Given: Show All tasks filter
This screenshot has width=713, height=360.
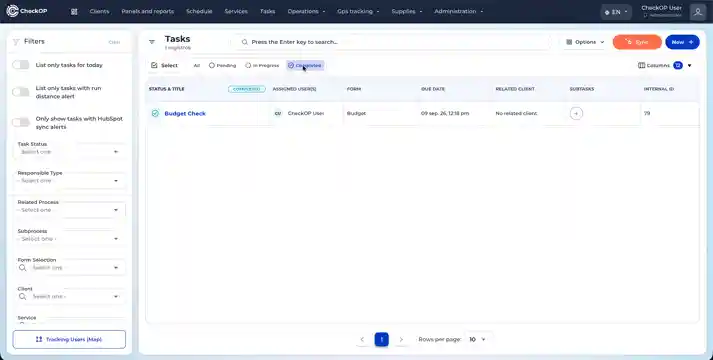Looking at the screenshot, I should [196, 65].
